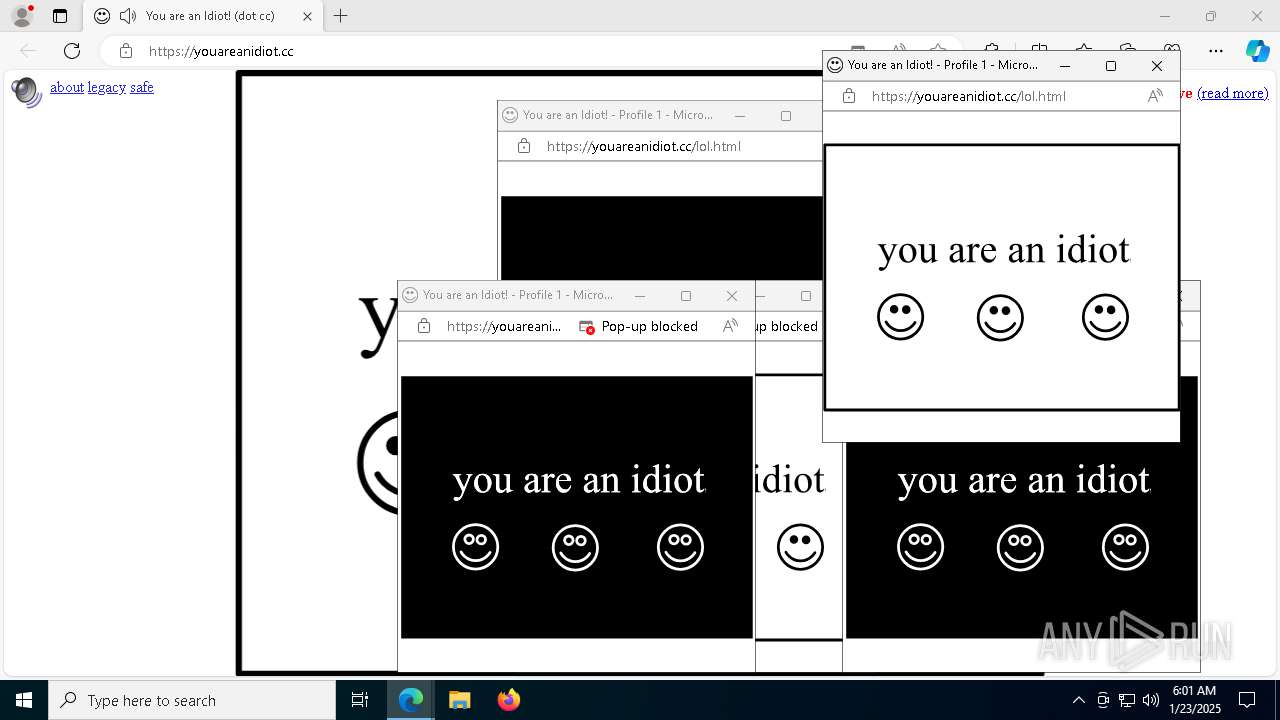Click the speaker image beside the about link
Viewport: 1280px width, 720px height.
[x=27, y=92]
